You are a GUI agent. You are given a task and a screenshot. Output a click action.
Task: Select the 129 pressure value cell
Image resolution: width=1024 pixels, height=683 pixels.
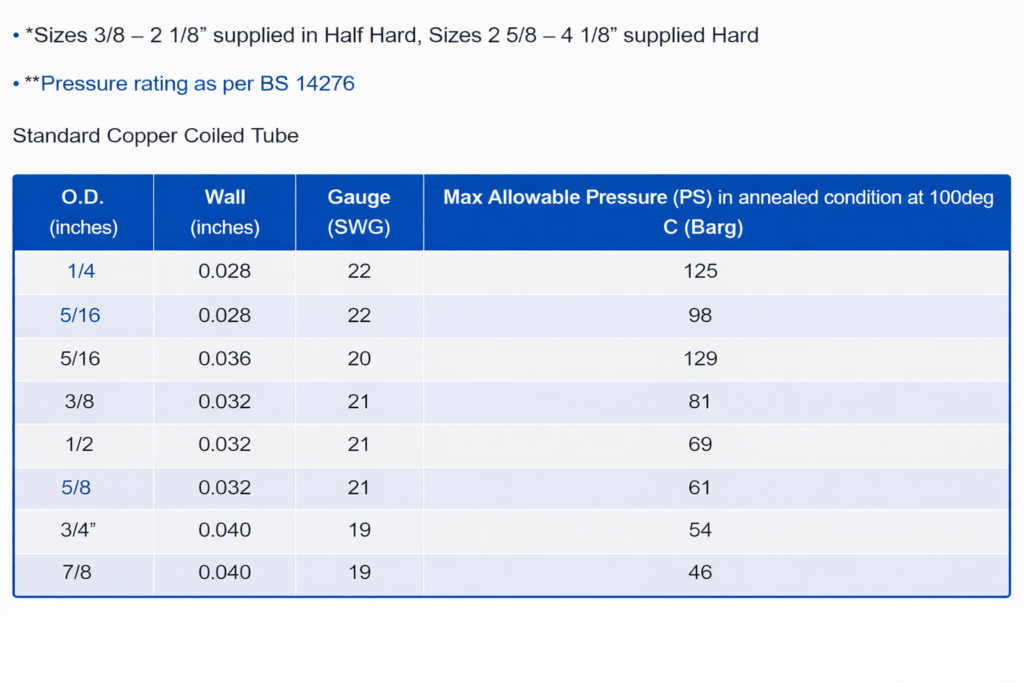coord(701,359)
